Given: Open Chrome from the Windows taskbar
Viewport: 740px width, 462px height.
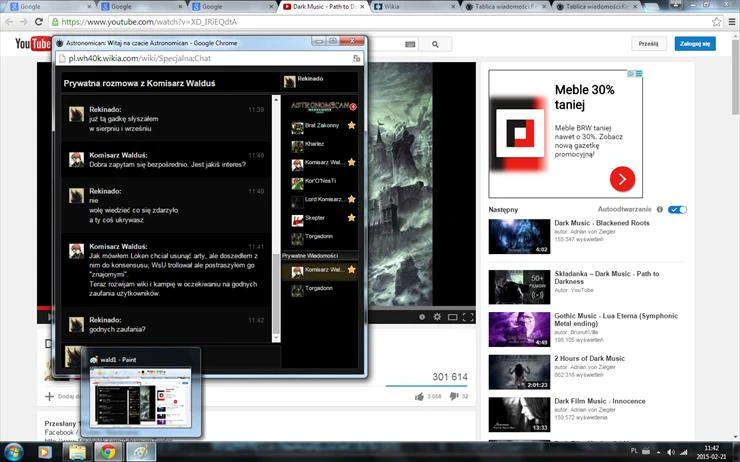Looking at the screenshot, I should [108, 452].
